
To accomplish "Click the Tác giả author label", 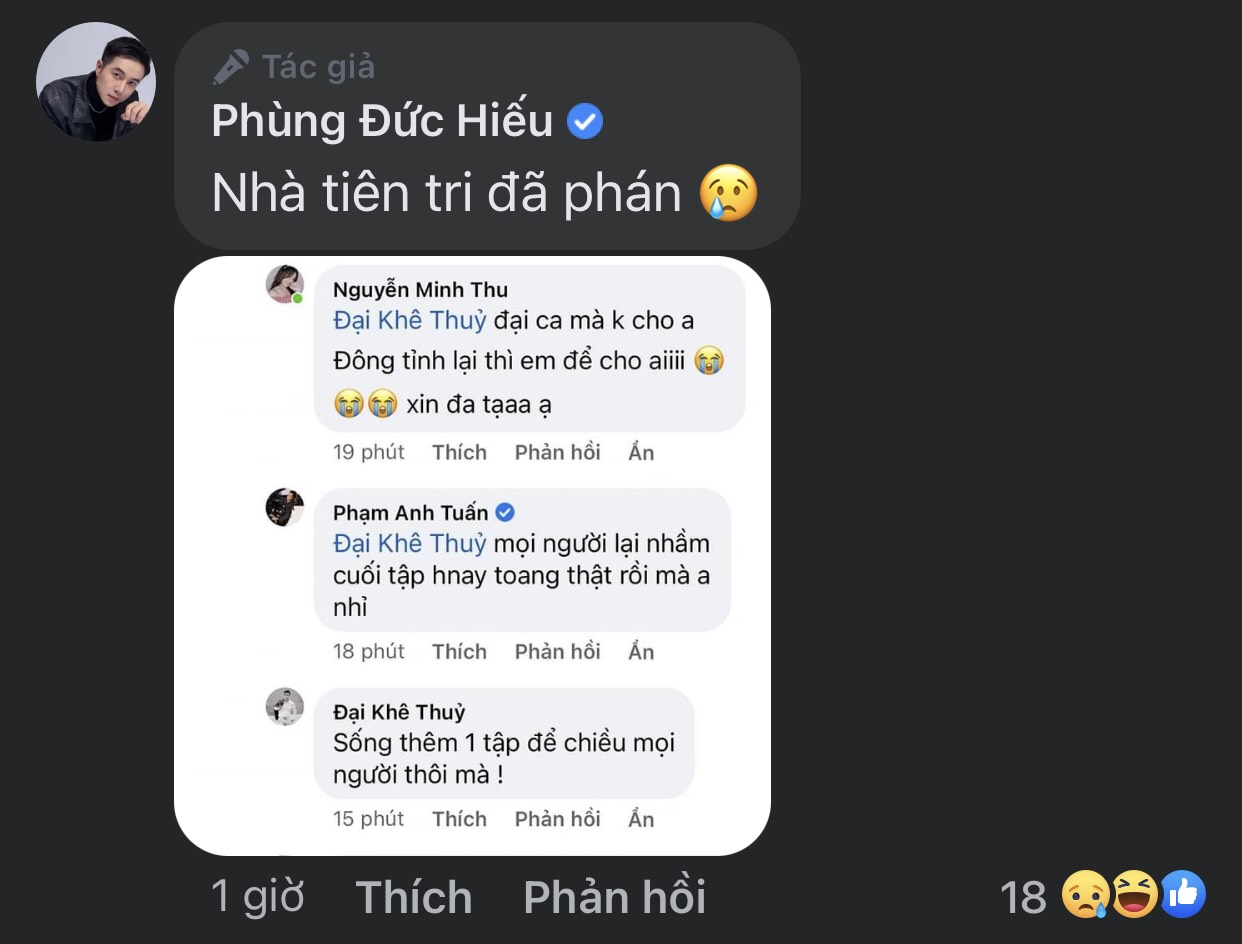I will pyautogui.click(x=318, y=67).
